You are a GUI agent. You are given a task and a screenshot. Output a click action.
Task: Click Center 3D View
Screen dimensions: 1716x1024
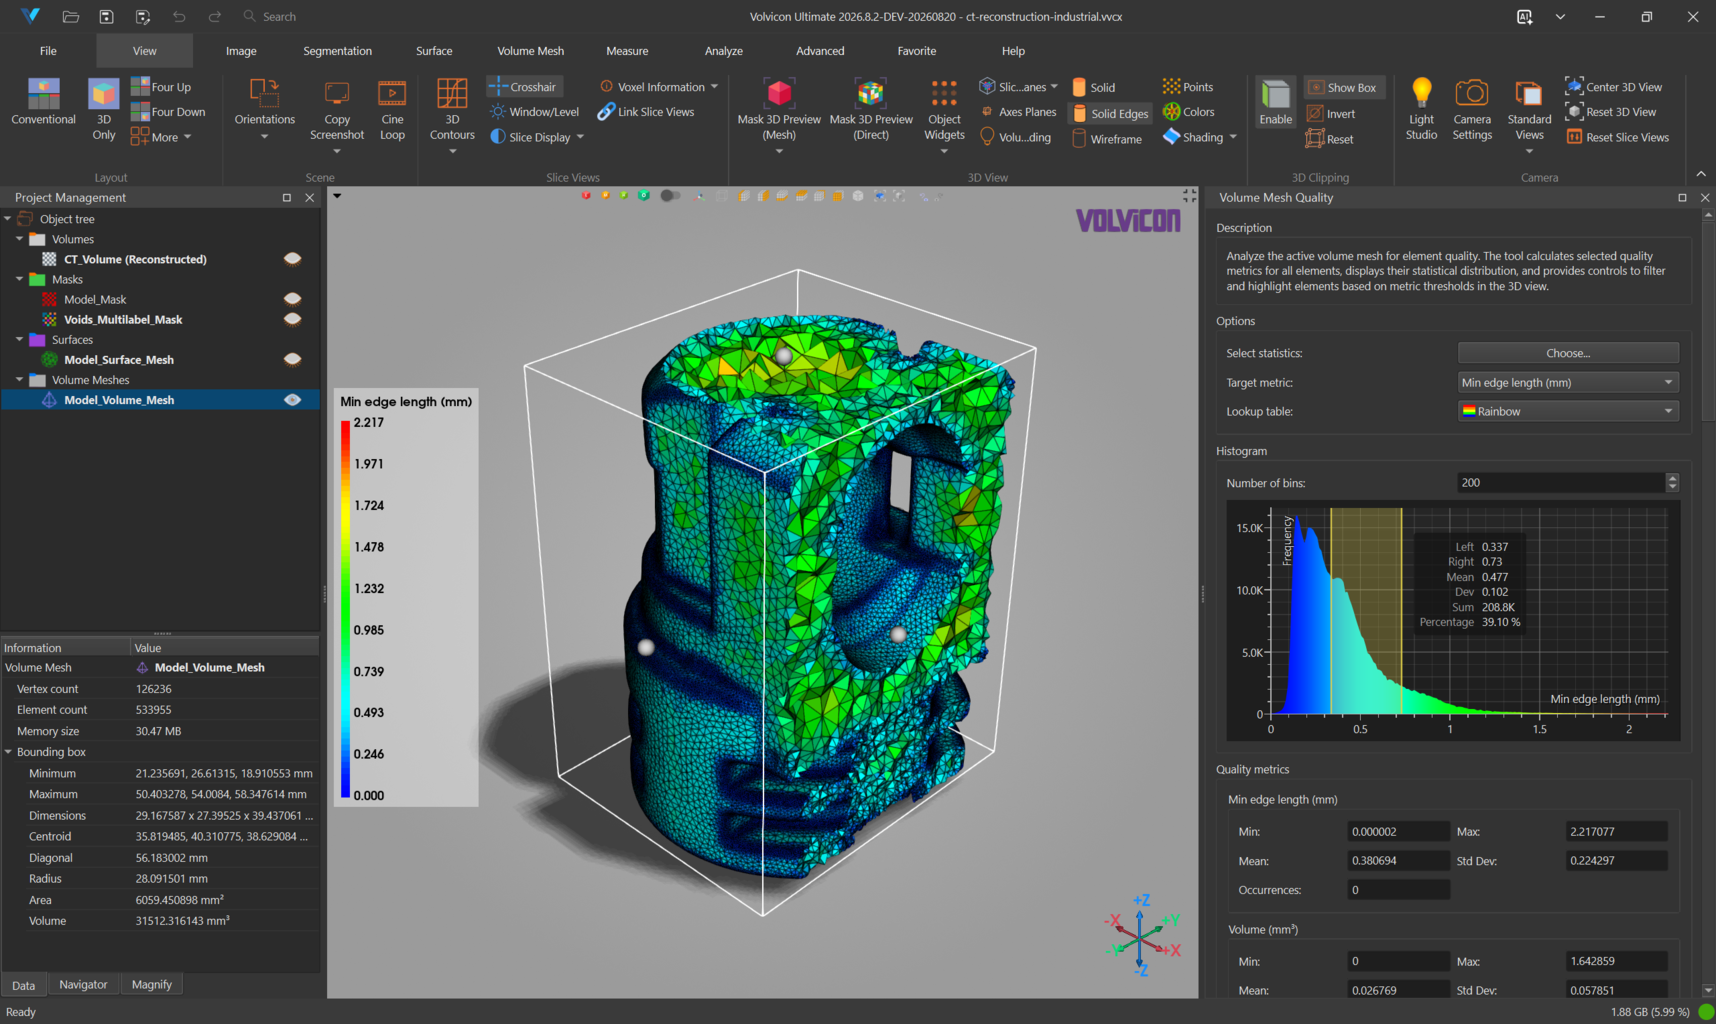[x=1614, y=87]
